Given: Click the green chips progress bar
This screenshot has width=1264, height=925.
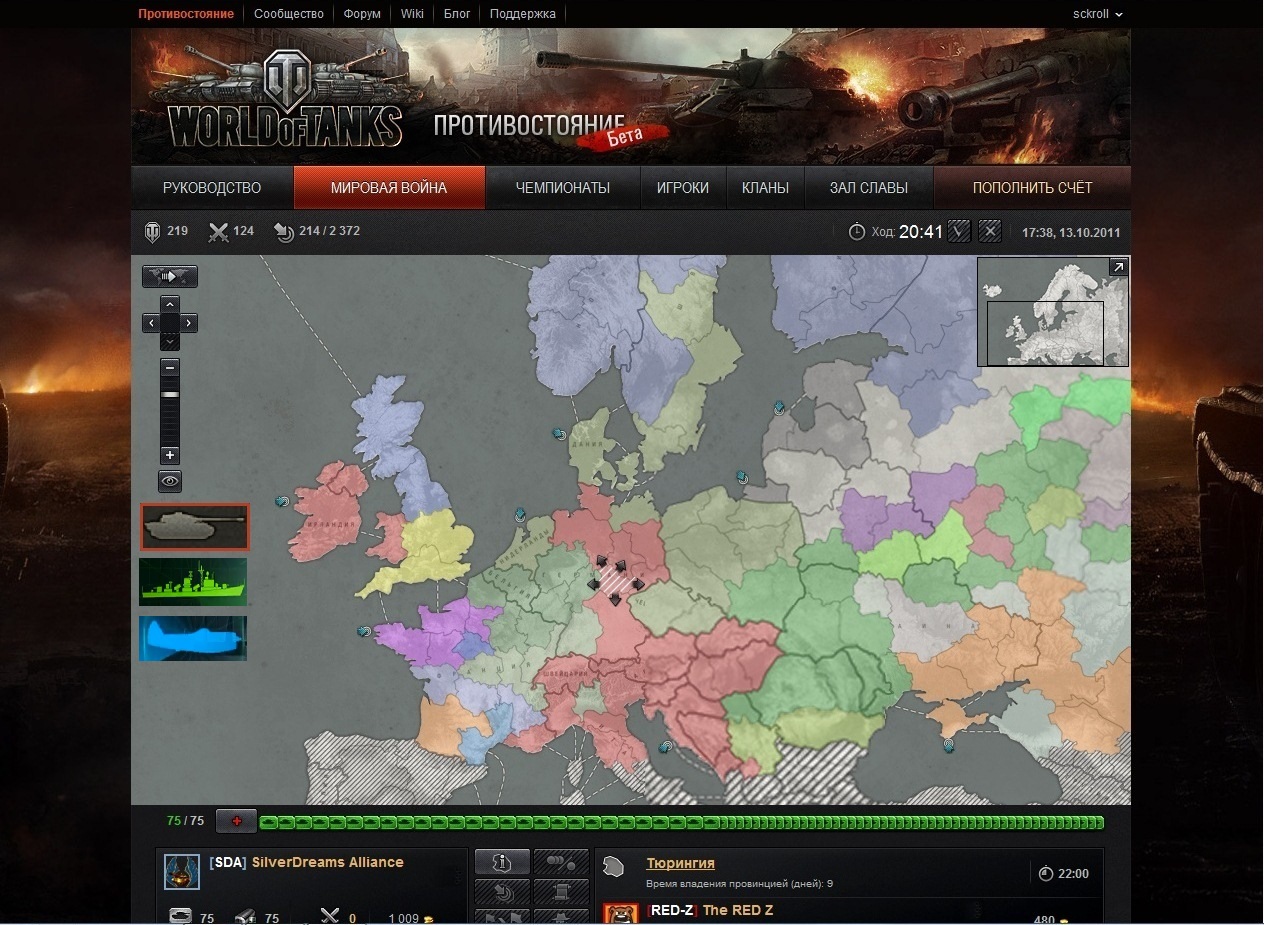Looking at the screenshot, I should click(x=681, y=822).
